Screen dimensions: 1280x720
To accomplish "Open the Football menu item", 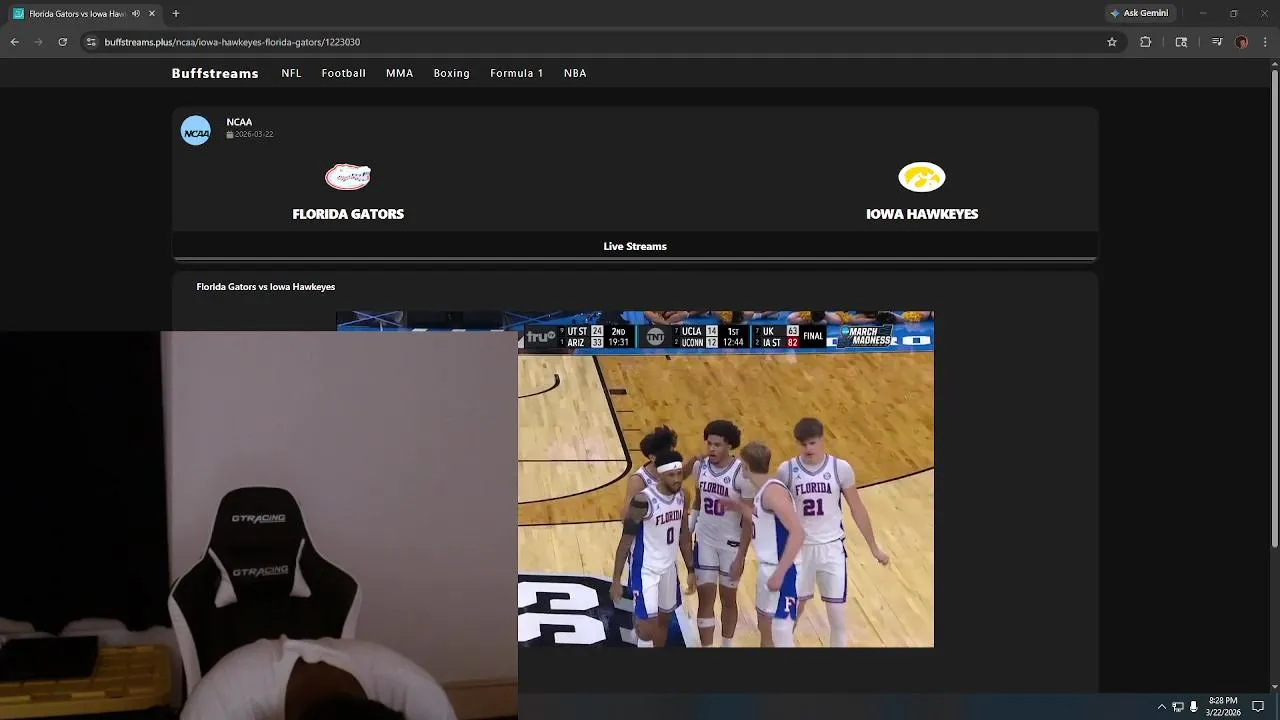I will tap(343, 73).
